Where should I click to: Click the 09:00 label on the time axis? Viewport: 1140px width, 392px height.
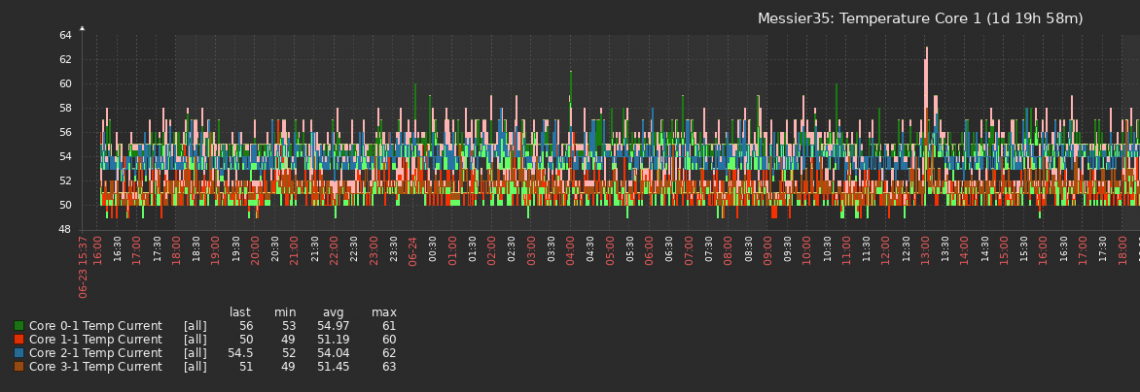[767, 250]
